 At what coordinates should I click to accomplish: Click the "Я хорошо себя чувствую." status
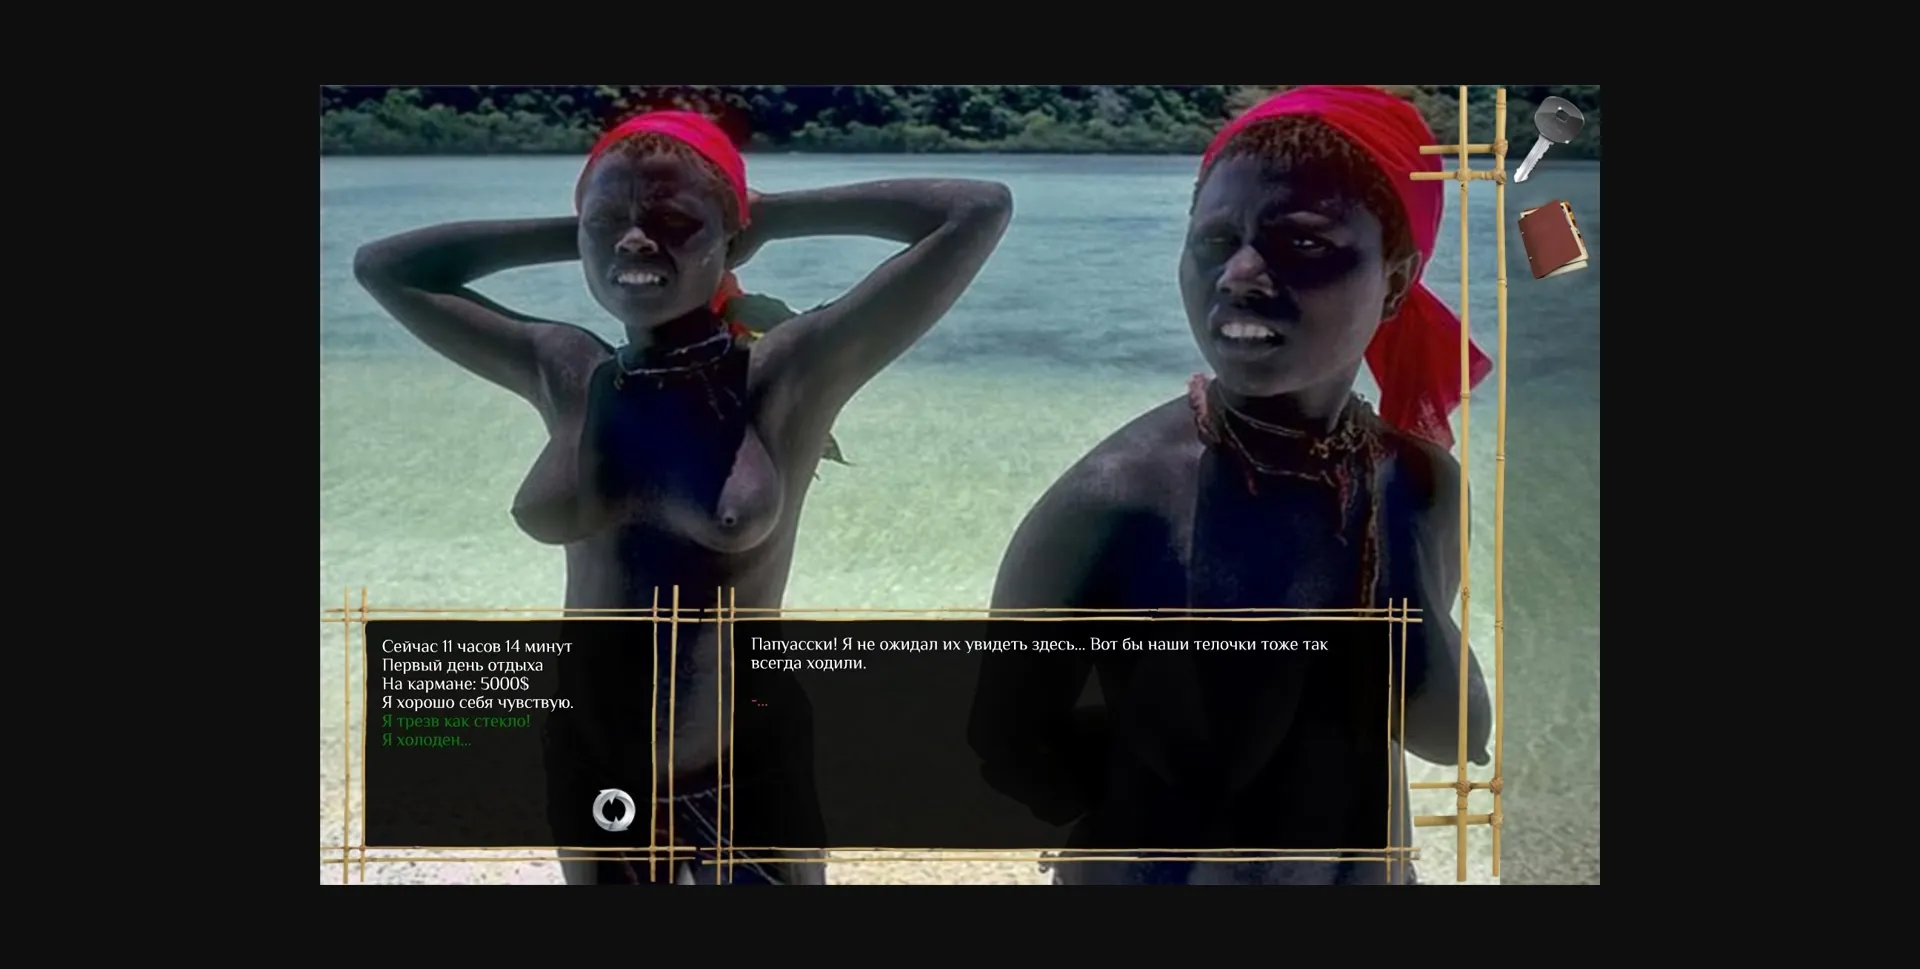point(477,703)
